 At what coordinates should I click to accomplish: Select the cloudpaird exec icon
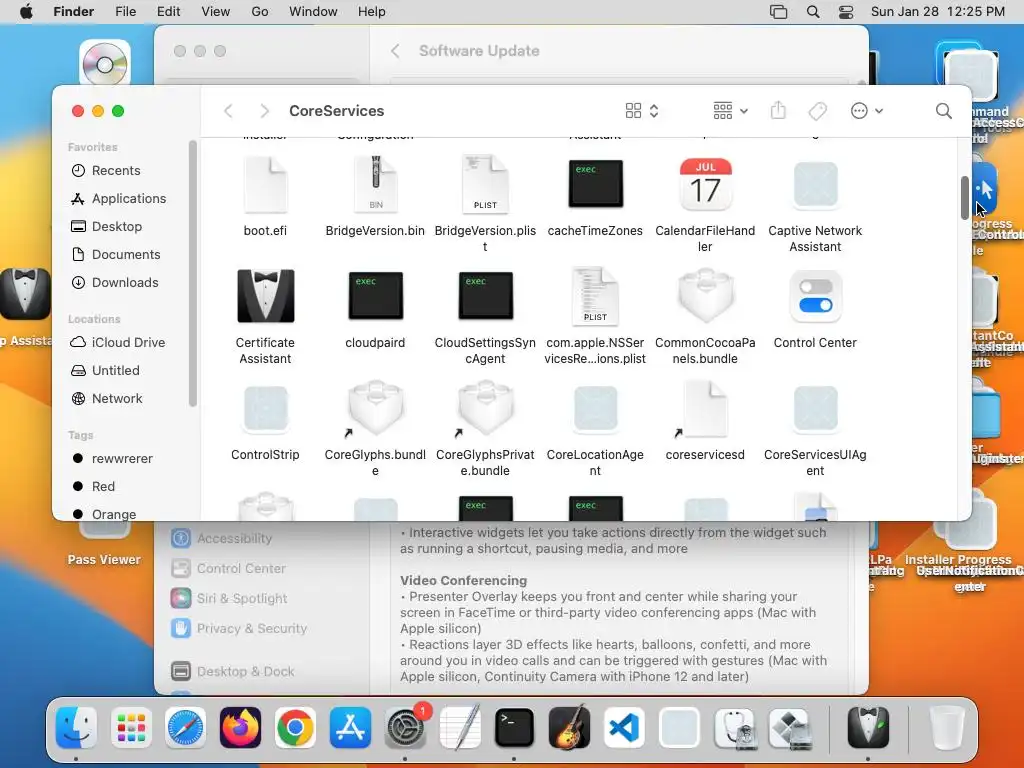376,296
